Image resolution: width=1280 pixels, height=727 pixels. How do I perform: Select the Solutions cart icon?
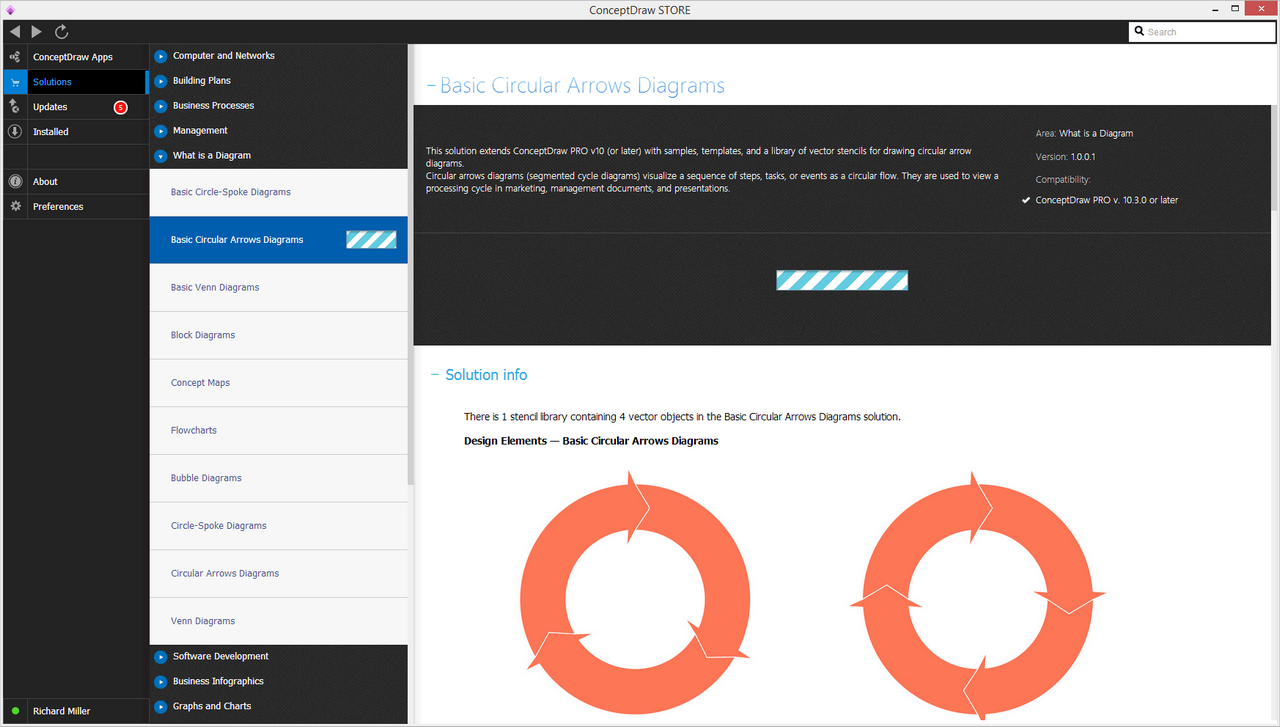(15, 82)
